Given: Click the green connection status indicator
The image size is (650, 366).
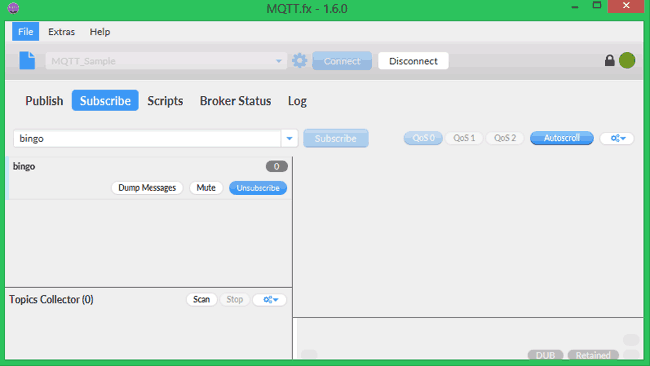Looking at the screenshot, I should pos(627,61).
